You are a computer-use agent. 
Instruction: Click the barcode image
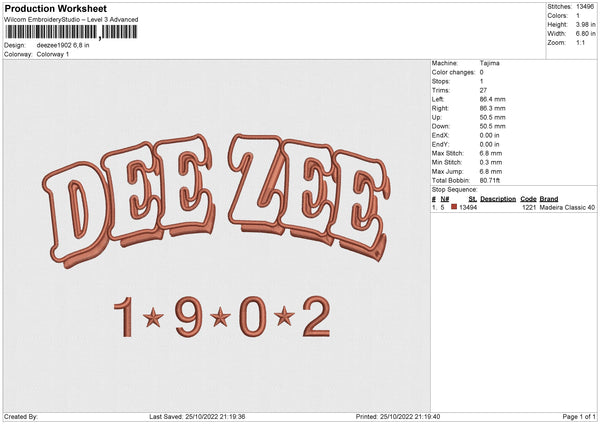71,32
